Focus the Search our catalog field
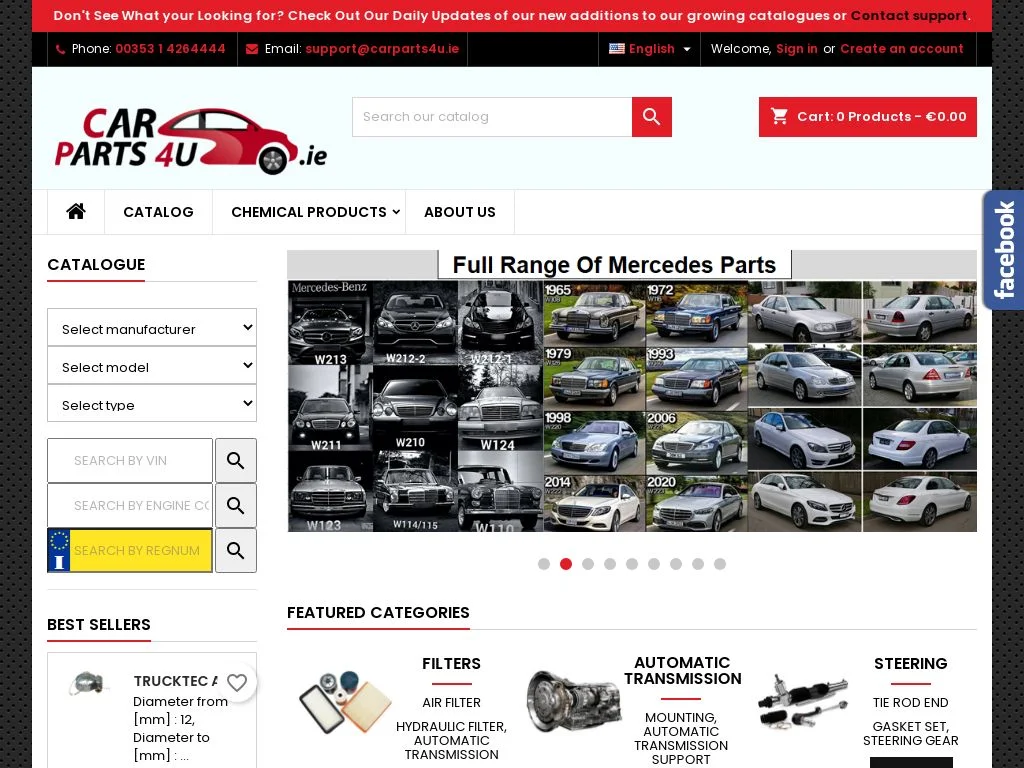The width and height of the screenshot is (1024, 768). [492, 117]
